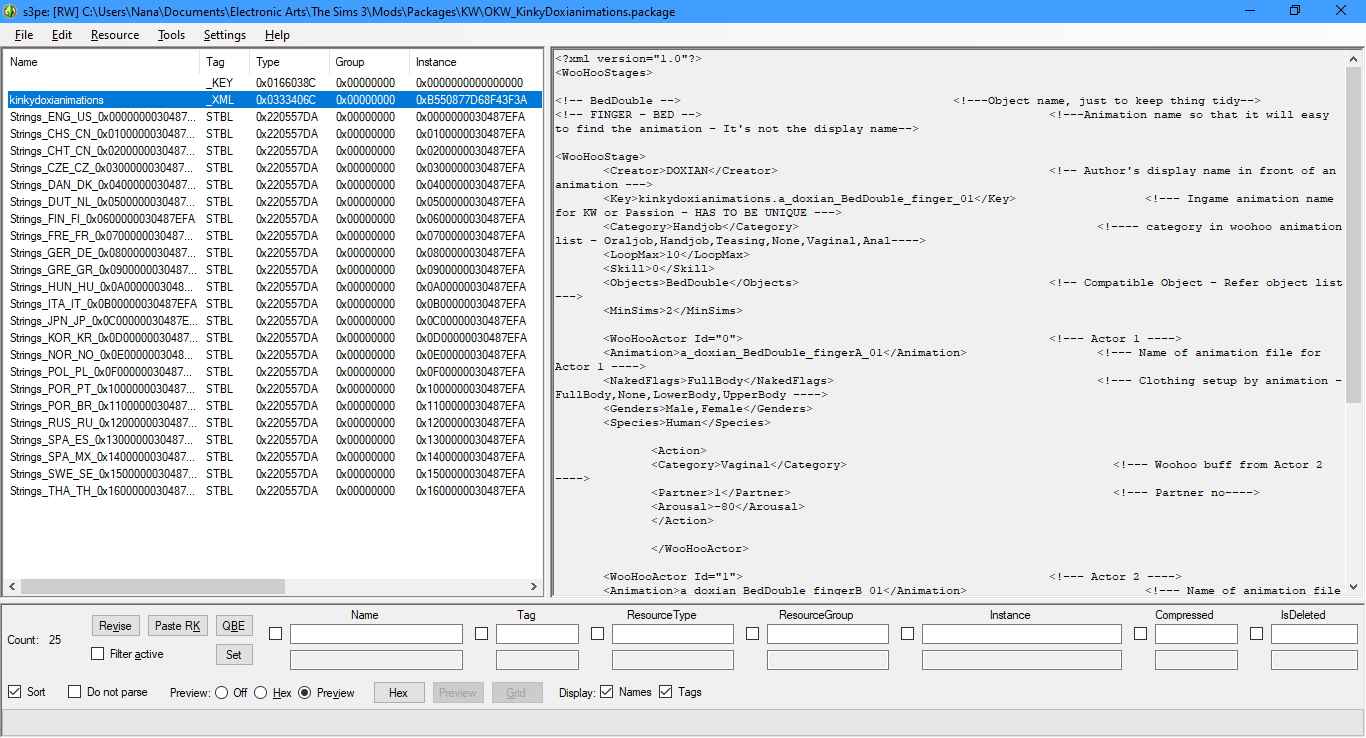Viewport: 1366px width, 738px height.
Task: Open the Resource menu
Action: (x=115, y=35)
